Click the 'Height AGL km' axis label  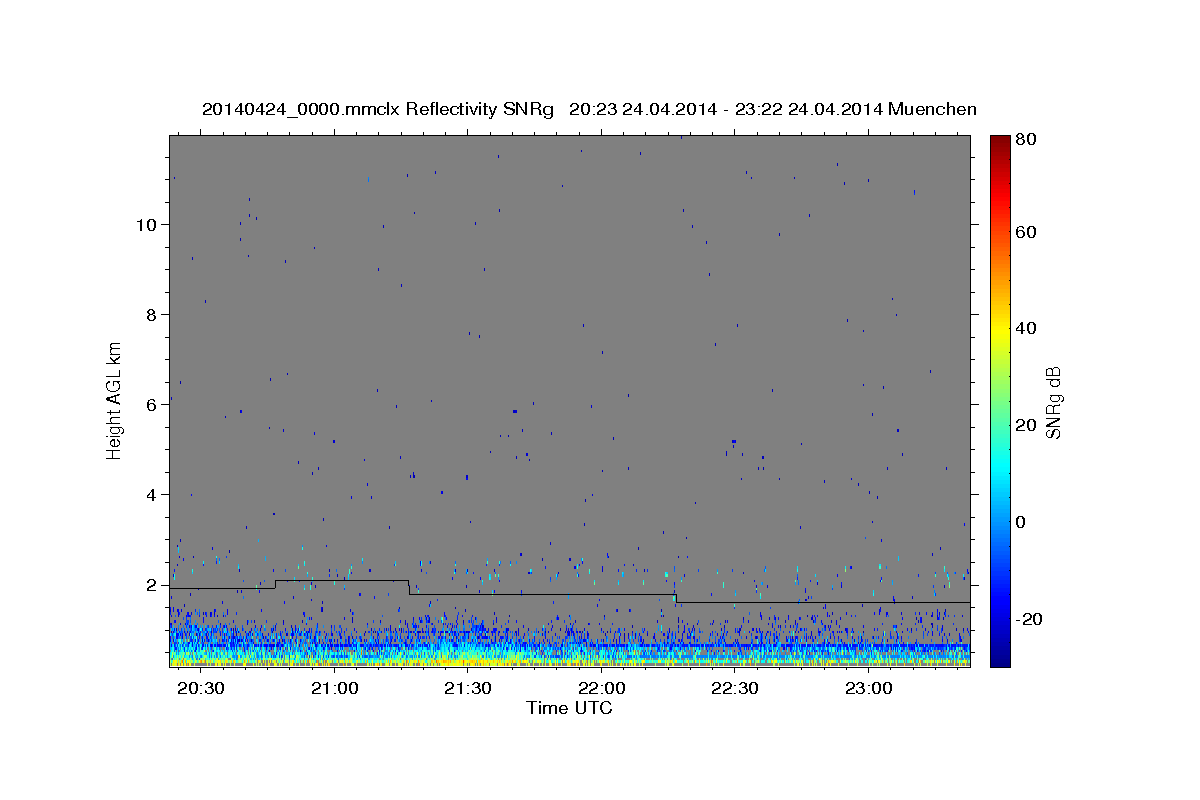tap(114, 400)
